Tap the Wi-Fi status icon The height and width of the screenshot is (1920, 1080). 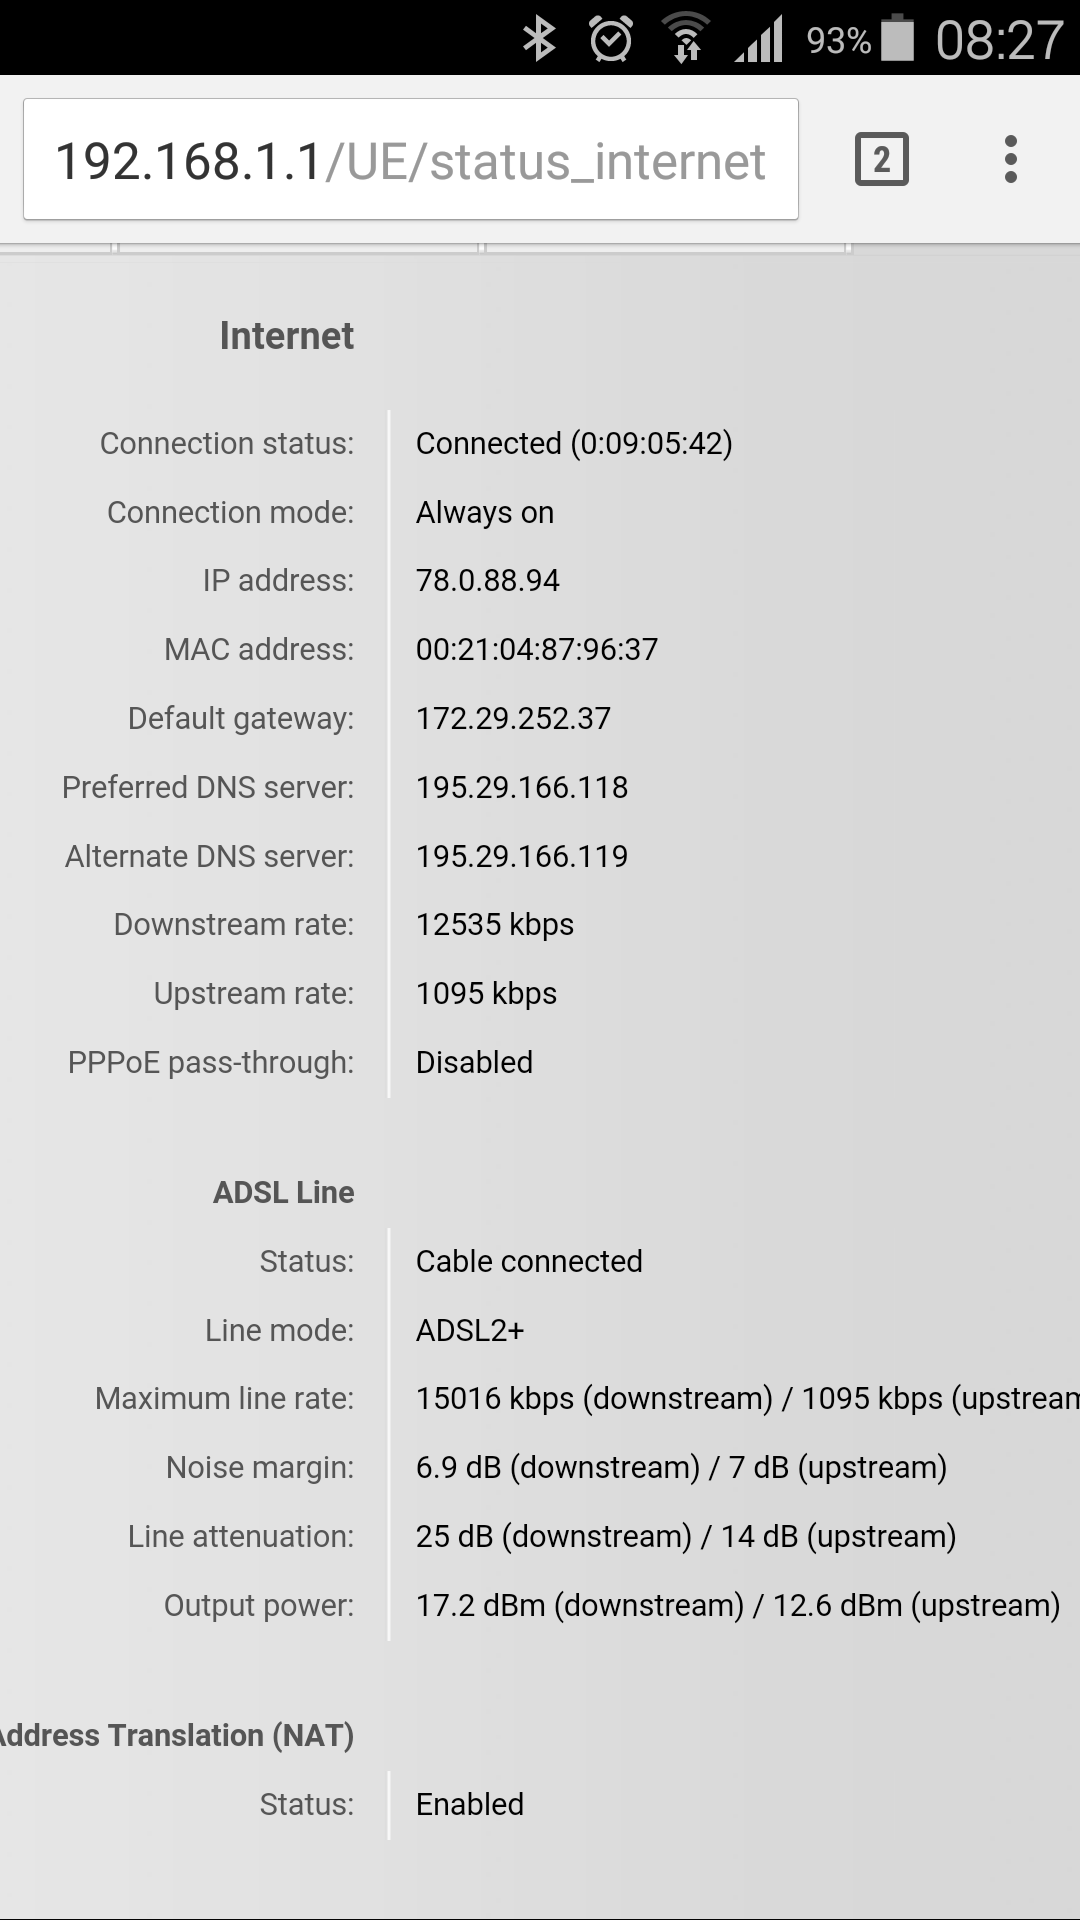(x=686, y=39)
